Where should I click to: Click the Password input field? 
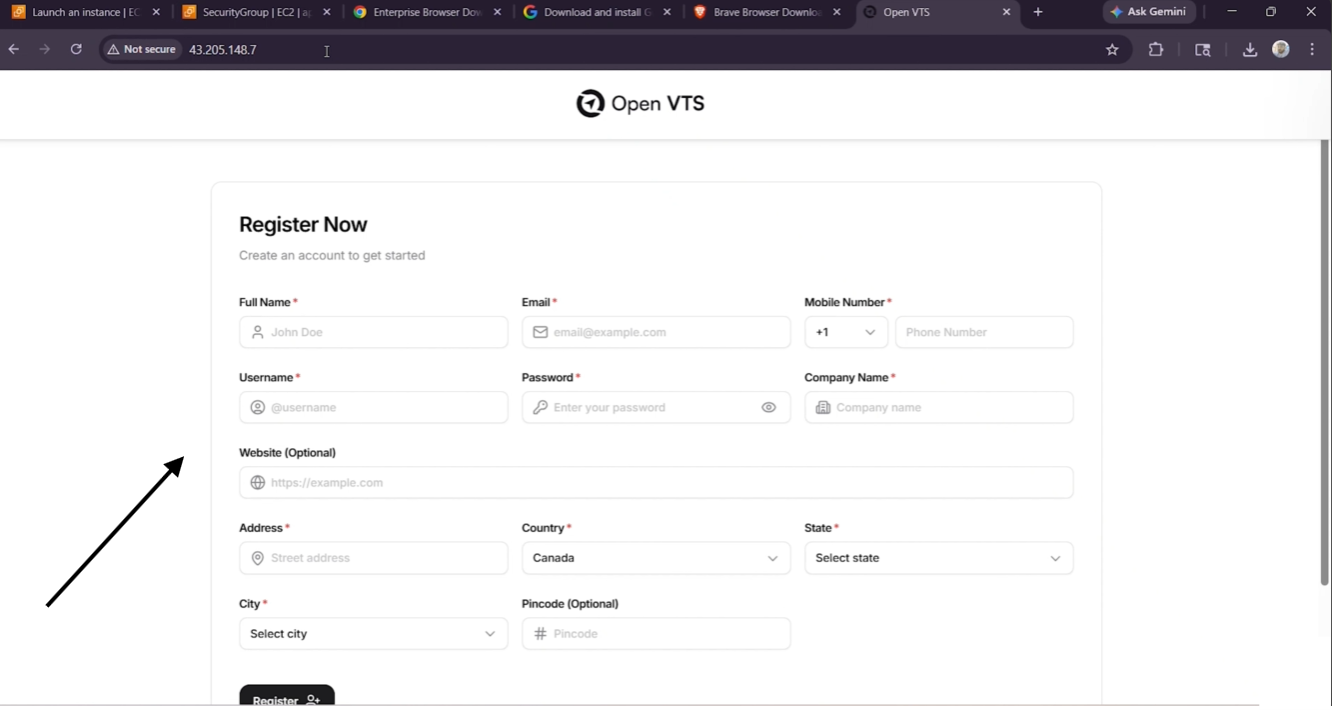tap(656, 407)
